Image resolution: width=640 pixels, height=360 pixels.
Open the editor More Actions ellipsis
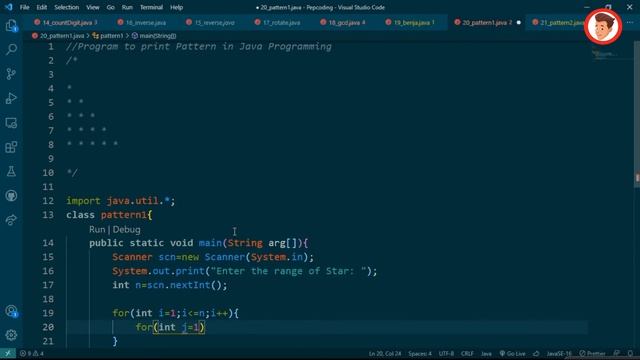tap(631, 22)
